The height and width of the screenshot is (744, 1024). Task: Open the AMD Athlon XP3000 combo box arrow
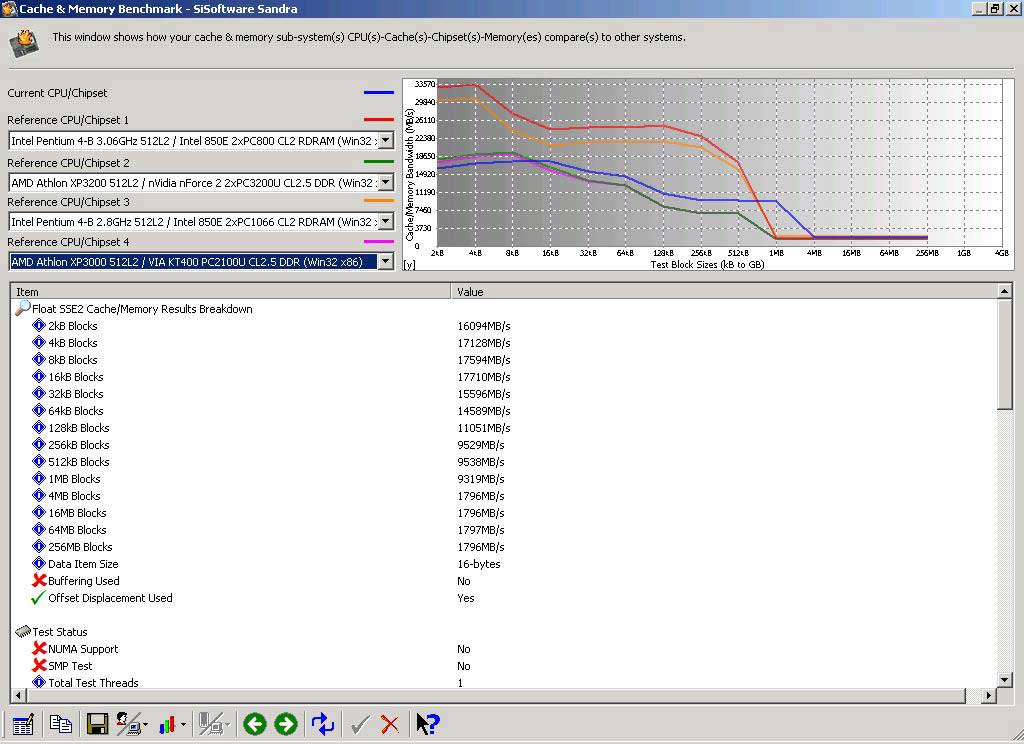click(x=386, y=262)
